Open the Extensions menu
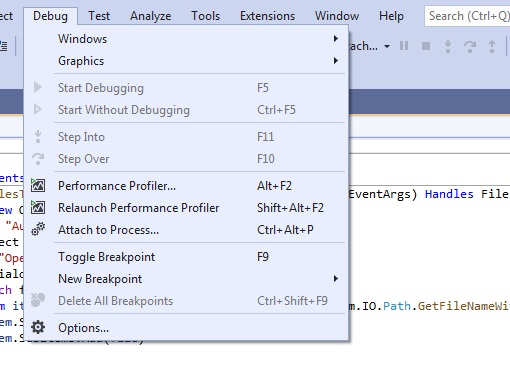Screen dimensions: 510x379 pyautogui.click(x=267, y=16)
